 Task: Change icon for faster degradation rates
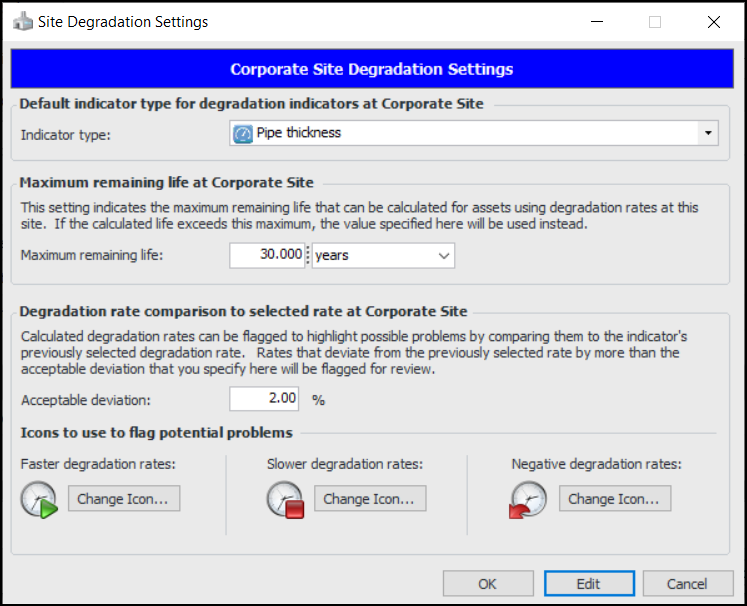[x=124, y=498]
